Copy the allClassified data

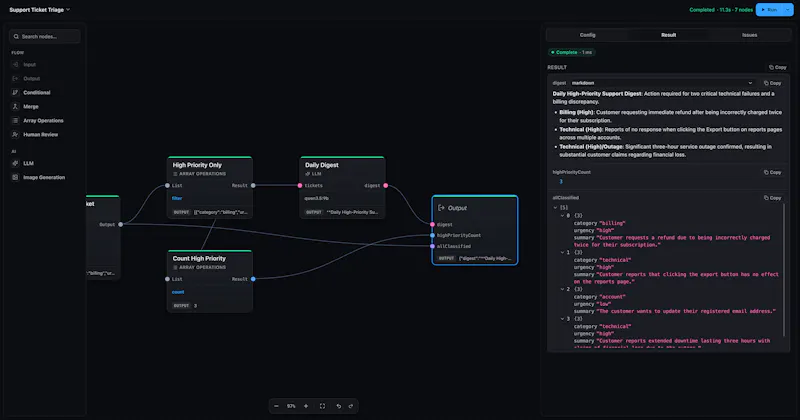[772, 198]
